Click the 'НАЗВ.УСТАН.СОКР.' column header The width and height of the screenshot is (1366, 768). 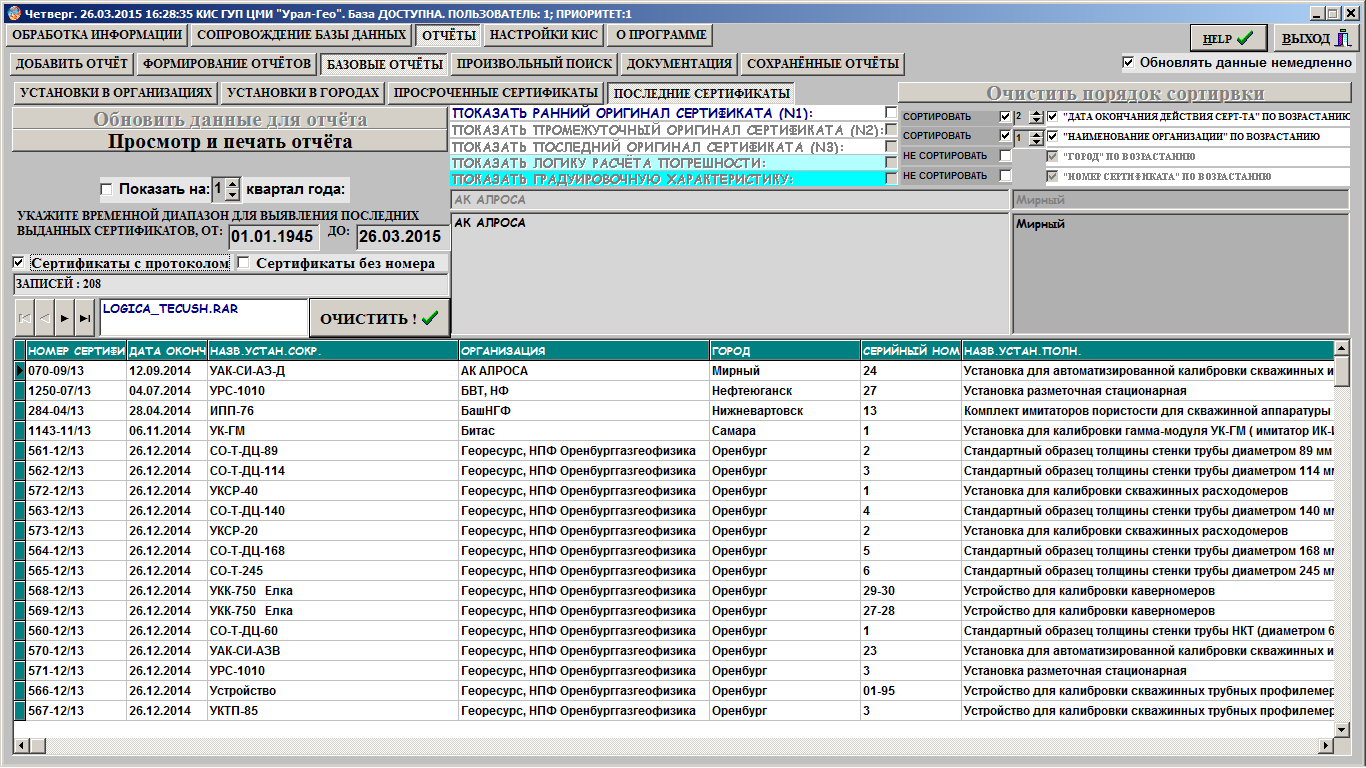coord(333,351)
